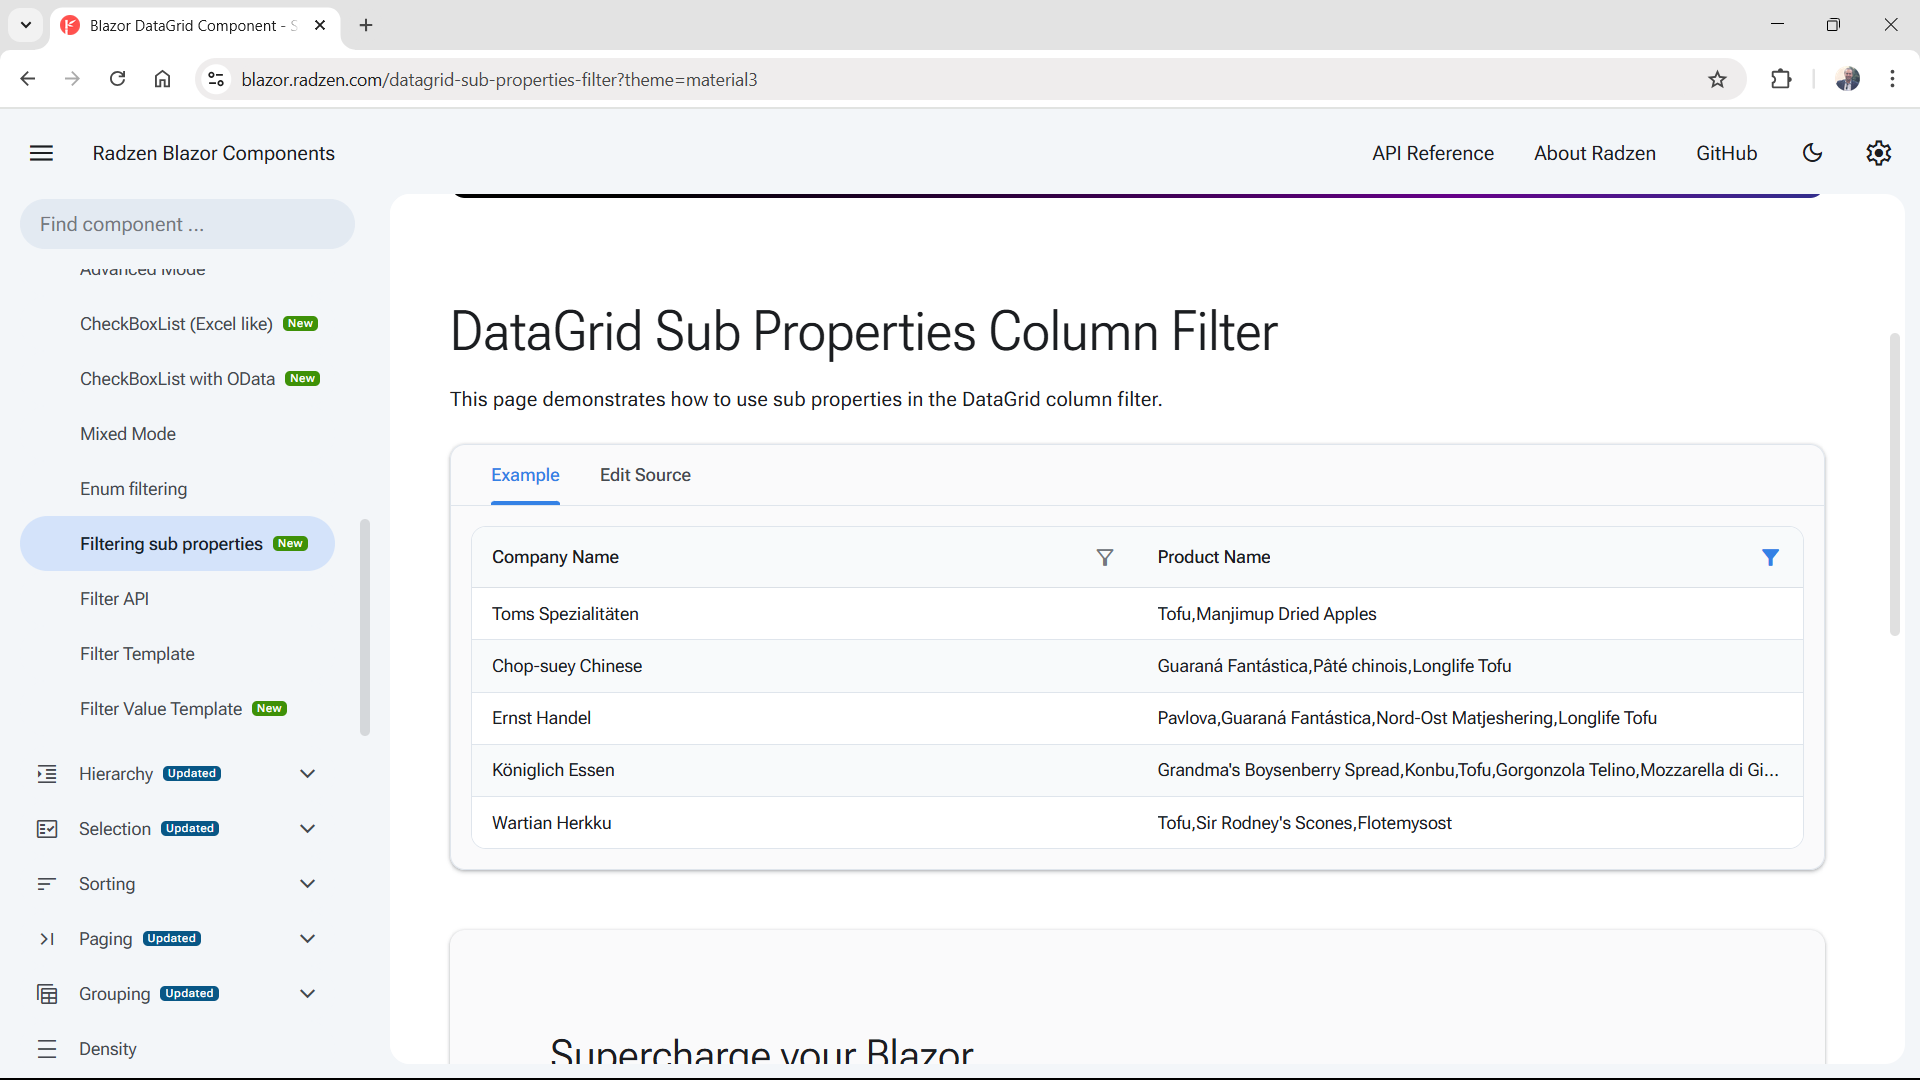1920x1080 pixels.
Task: Go back in browser history
Action: point(28,79)
